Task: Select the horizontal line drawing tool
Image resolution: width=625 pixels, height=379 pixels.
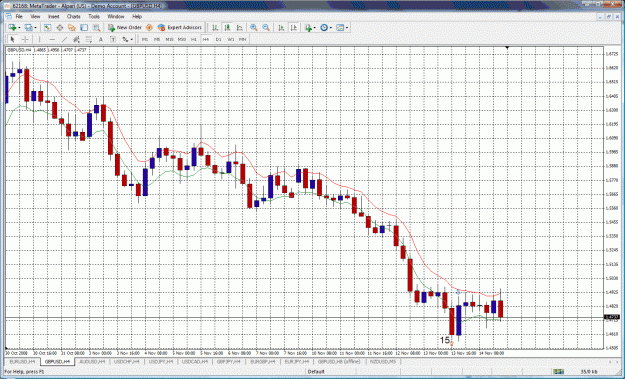Action: [x=52, y=39]
